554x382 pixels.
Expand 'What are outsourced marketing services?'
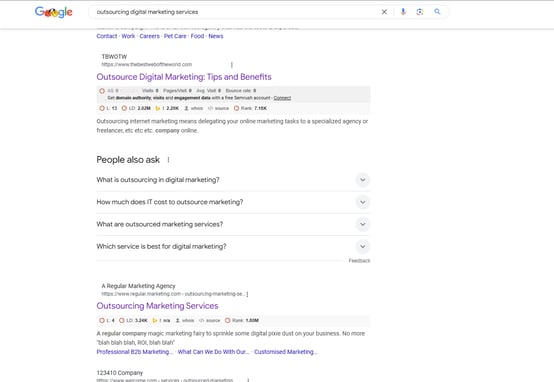tap(233, 224)
